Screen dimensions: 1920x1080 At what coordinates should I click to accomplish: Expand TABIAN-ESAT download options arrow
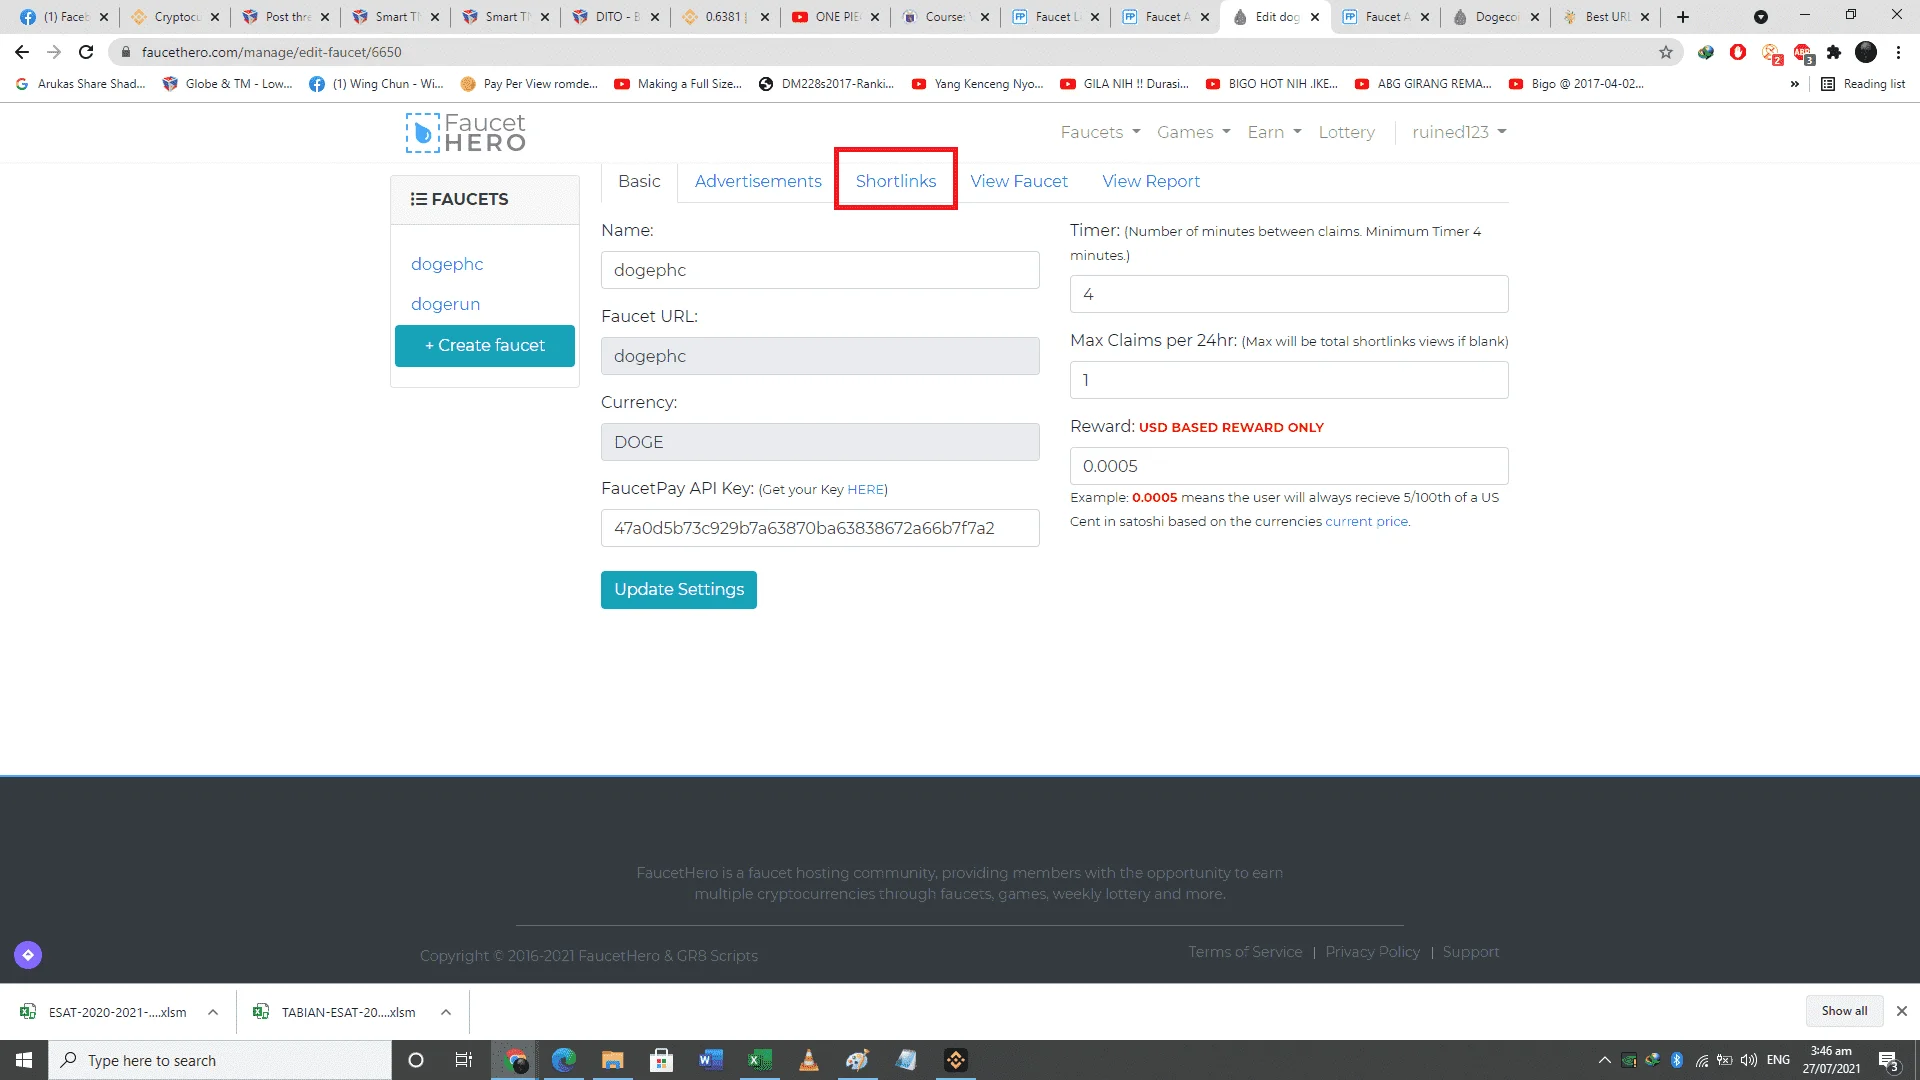click(446, 1012)
